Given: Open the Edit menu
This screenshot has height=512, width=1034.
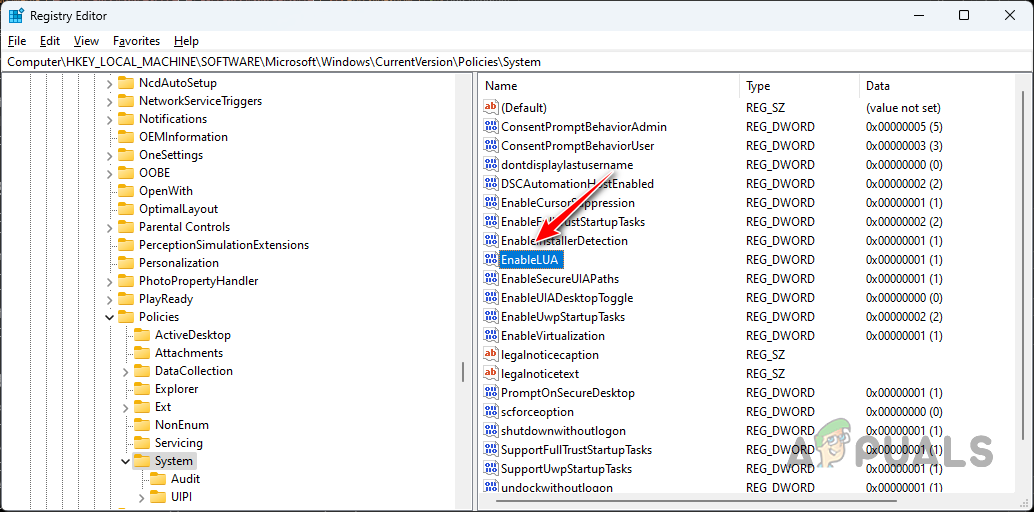Looking at the screenshot, I should (x=50, y=41).
